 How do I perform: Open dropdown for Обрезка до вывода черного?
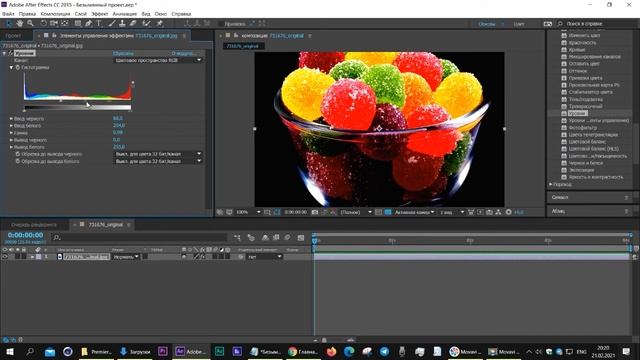(x=158, y=154)
